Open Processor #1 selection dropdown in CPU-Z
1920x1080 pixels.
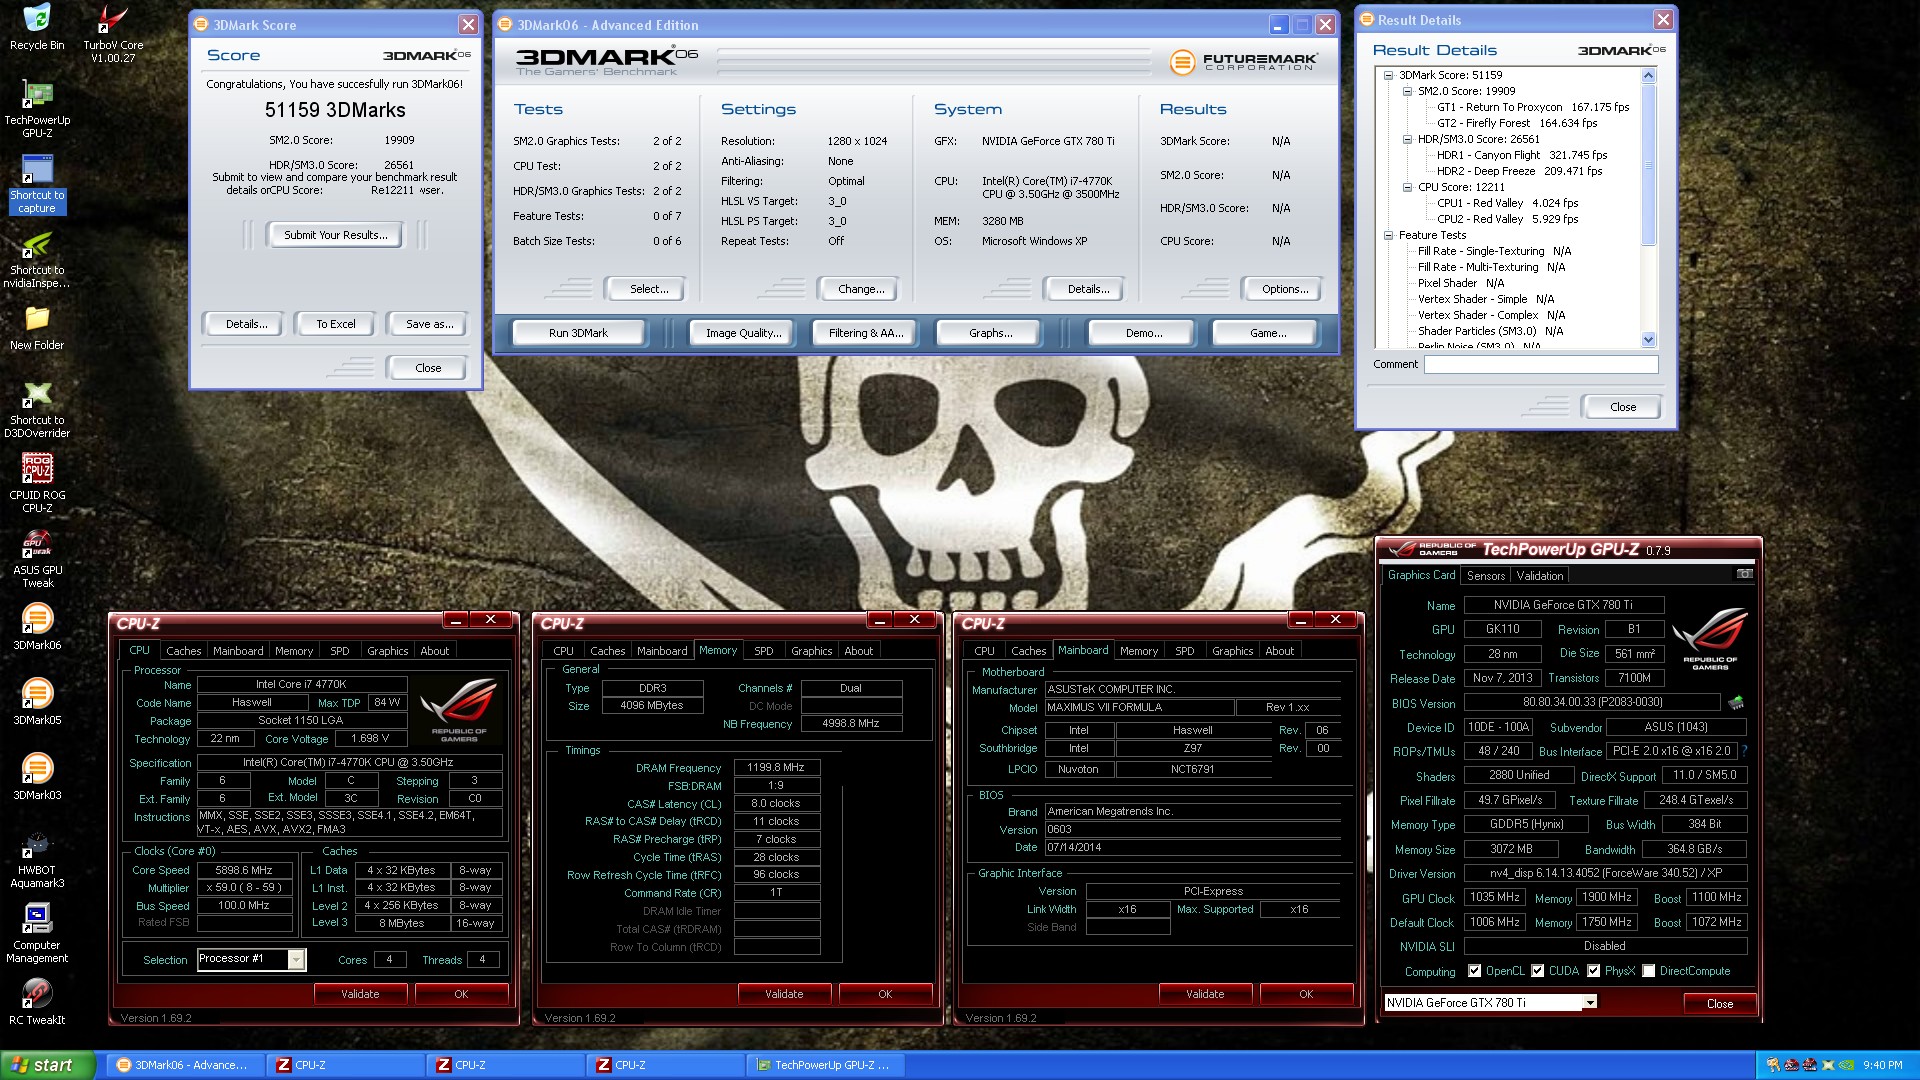(296, 959)
